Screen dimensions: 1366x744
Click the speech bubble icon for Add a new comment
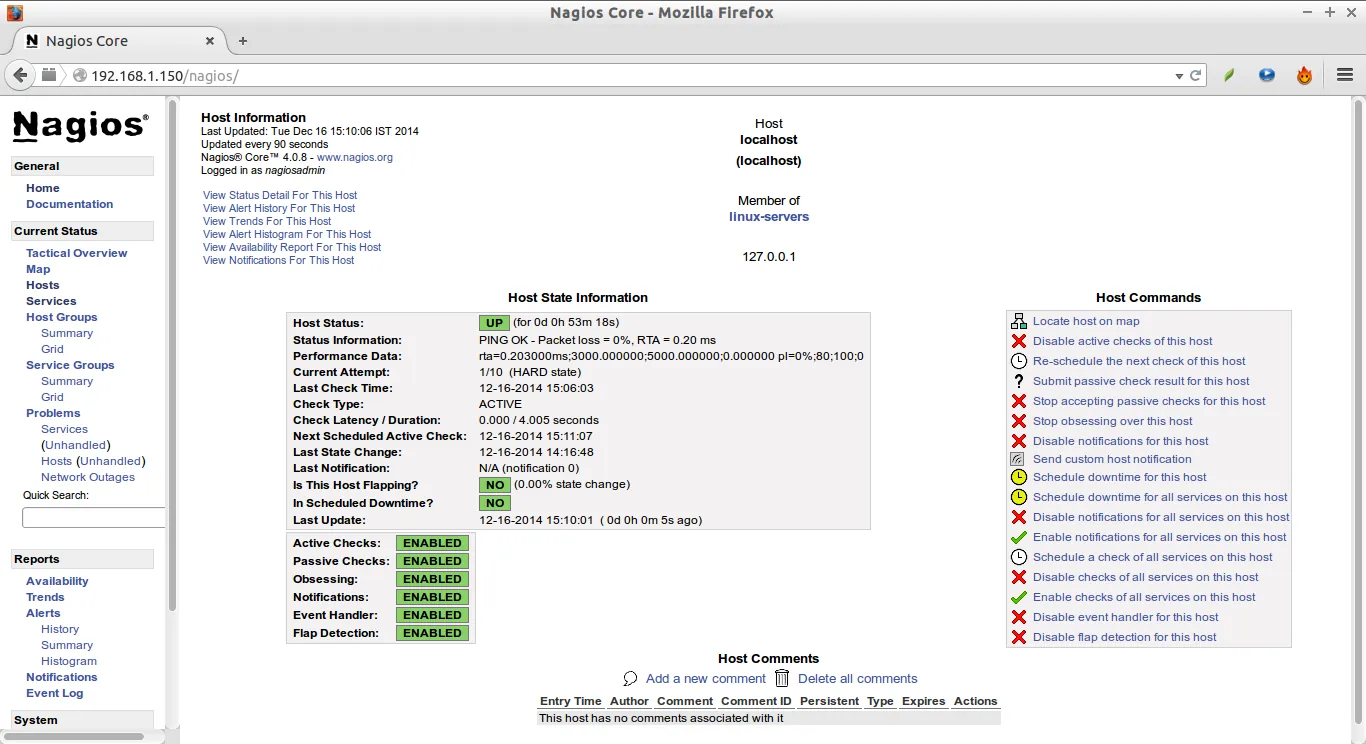(630, 678)
